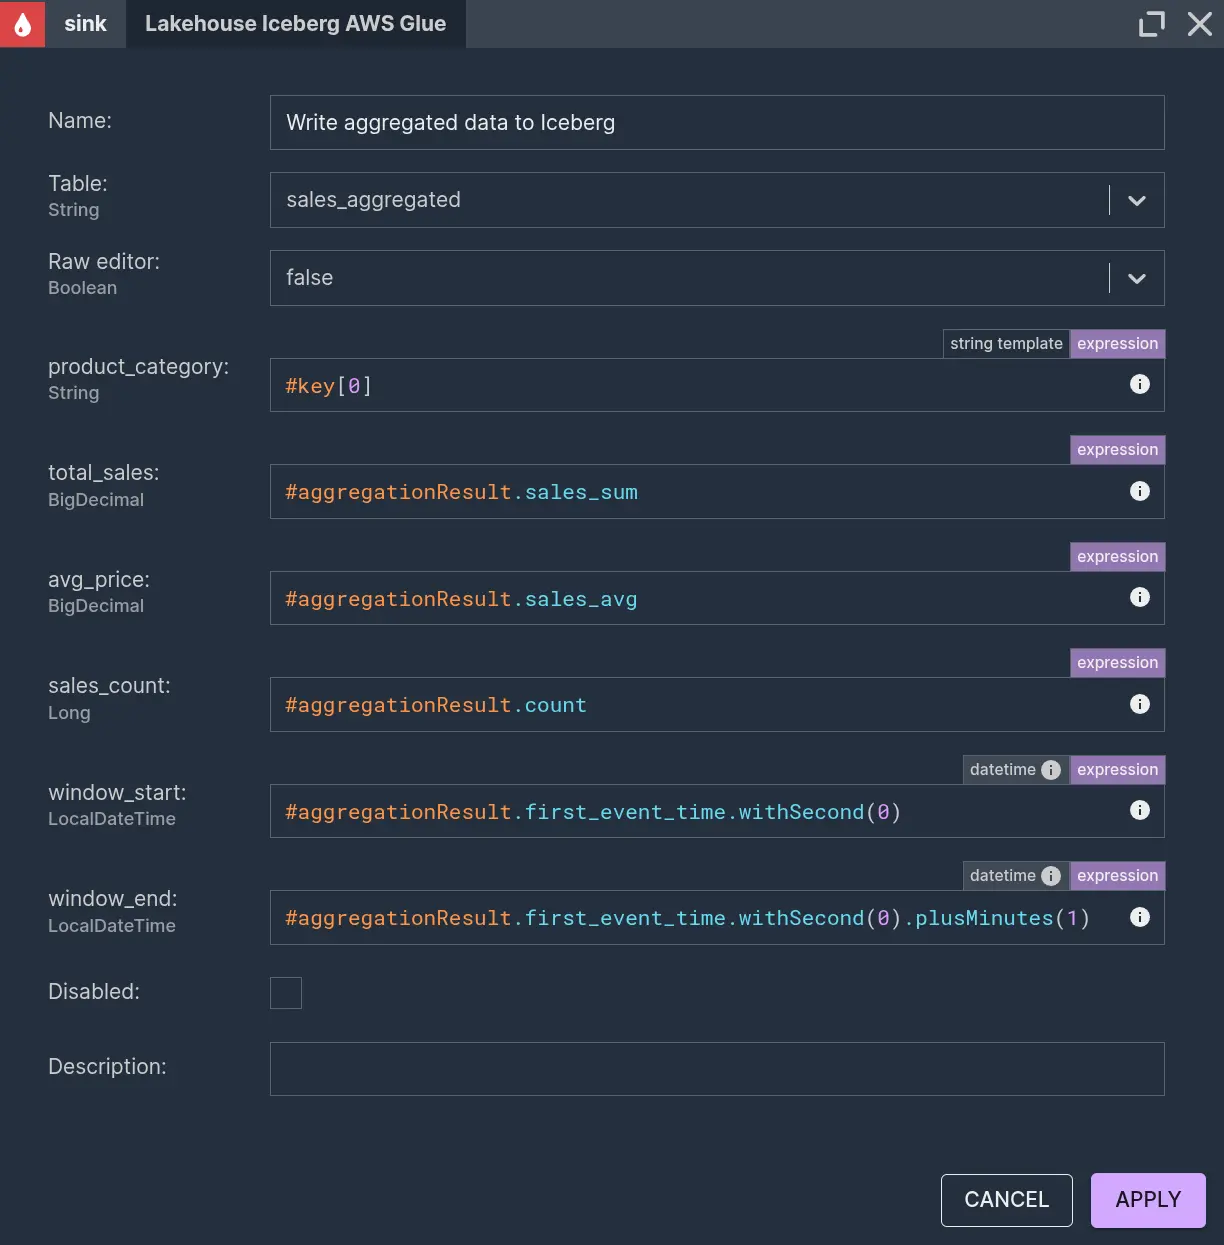This screenshot has width=1224, height=1245.
Task: Click the plusMinutes(1) window_end expression editor
Action: point(717,917)
